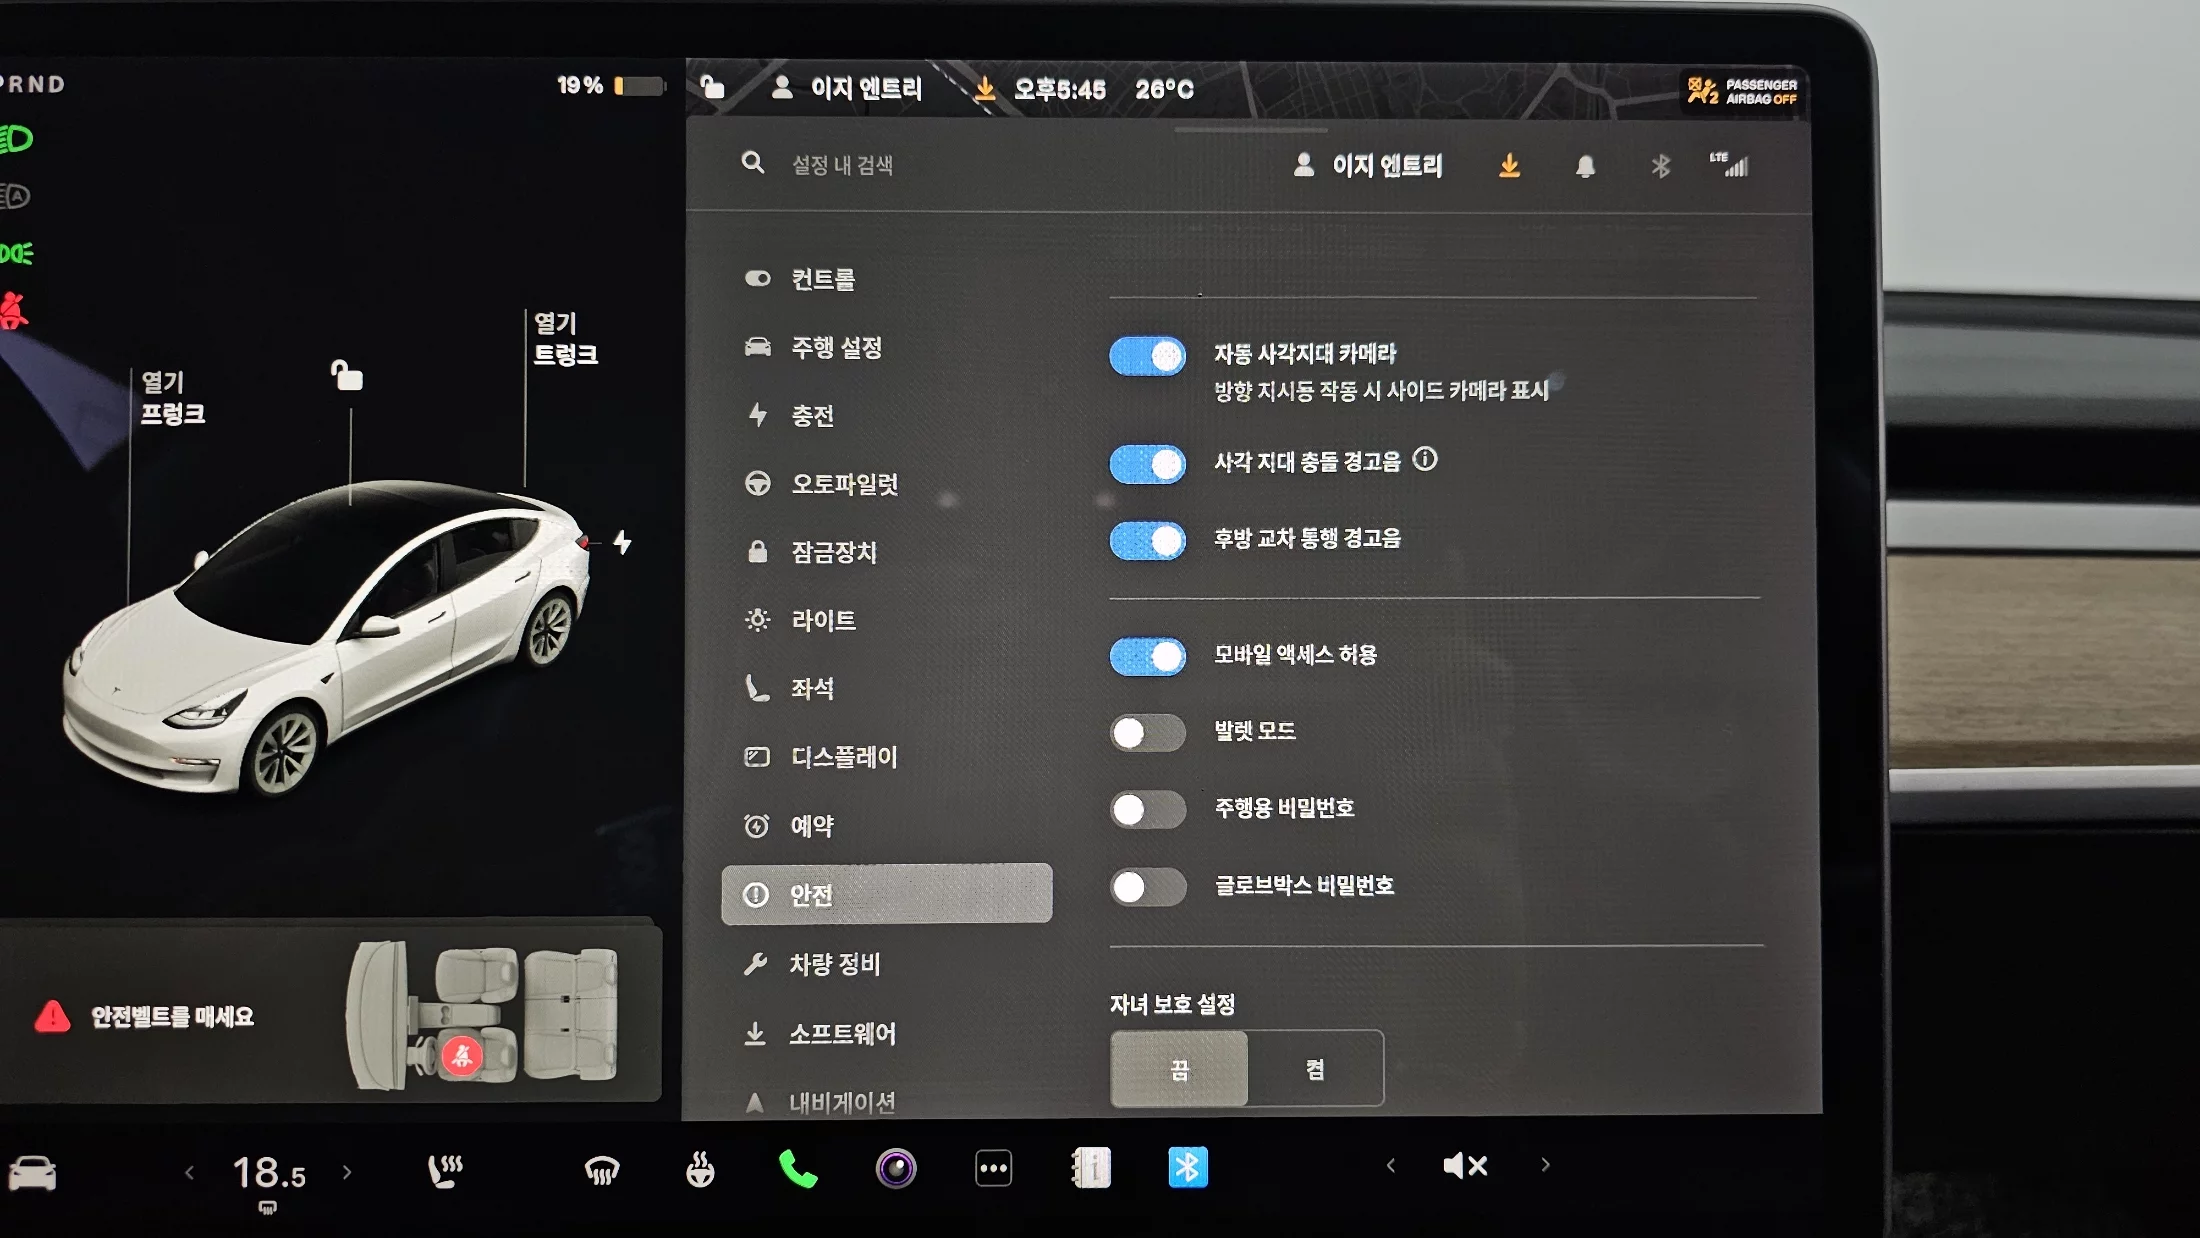Toggle 자동 사각지대 카메라 switch
Viewport: 2200px width, 1238px height.
point(1147,356)
